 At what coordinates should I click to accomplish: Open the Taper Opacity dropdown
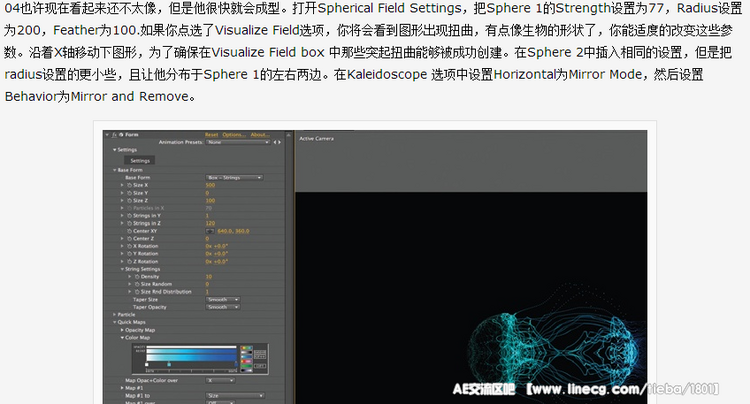click(222, 307)
